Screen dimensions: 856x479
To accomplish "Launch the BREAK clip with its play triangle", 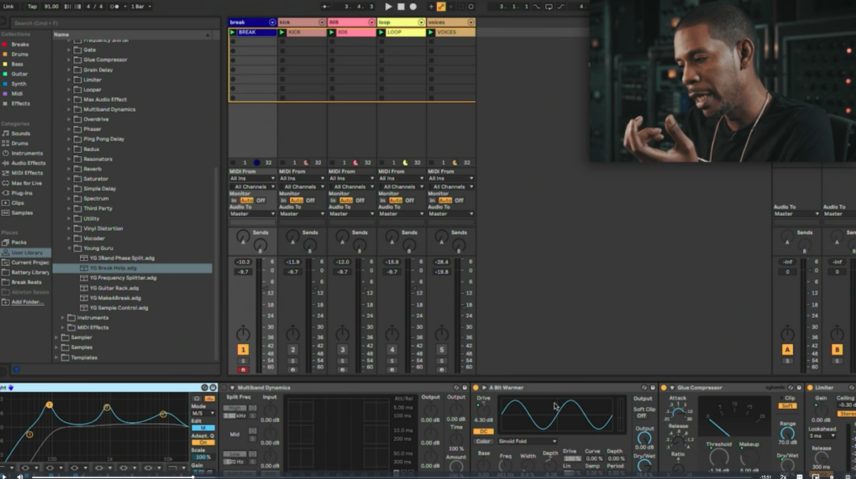I will tap(233, 32).
